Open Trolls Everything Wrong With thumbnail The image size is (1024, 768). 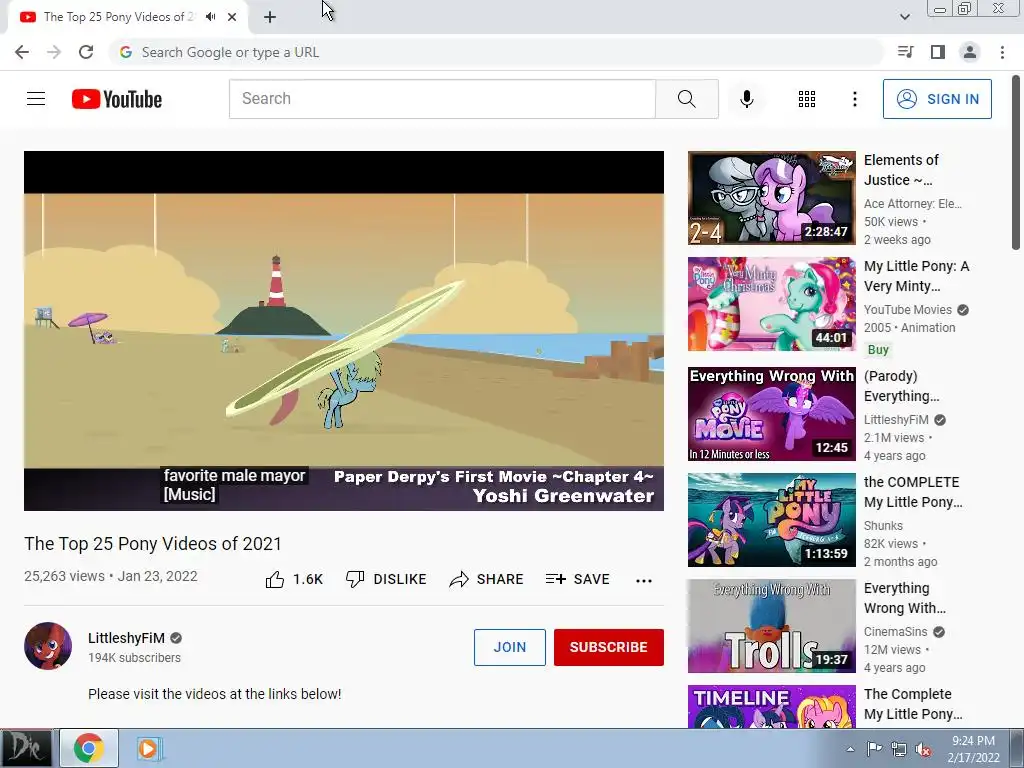[x=772, y=626]
